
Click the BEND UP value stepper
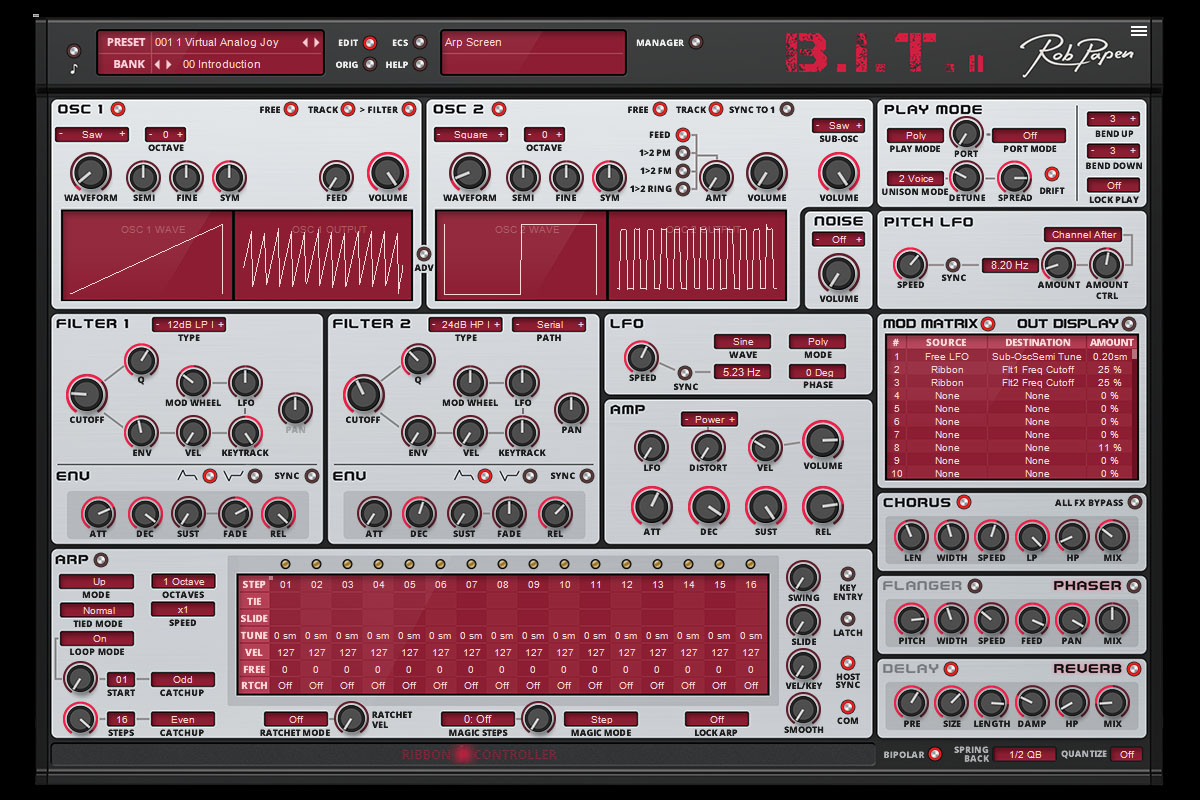(1114, 118)
